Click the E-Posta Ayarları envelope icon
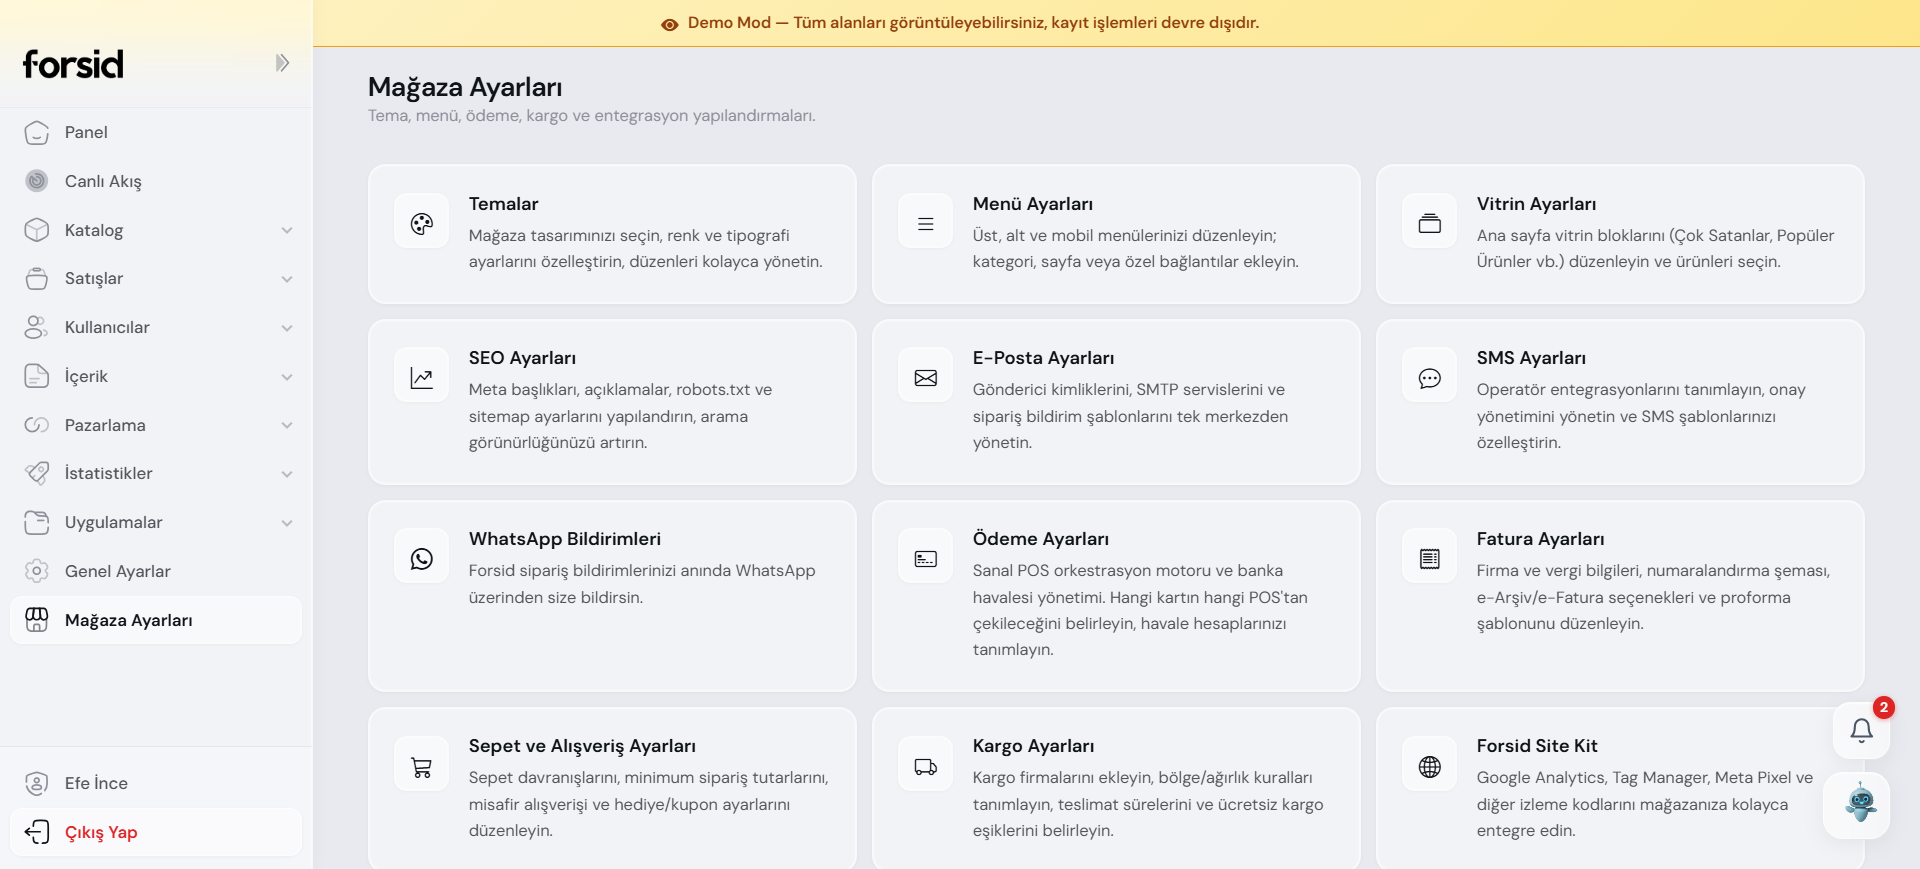The height and width of the screenshot is (869, 1920). coord(926,378)
